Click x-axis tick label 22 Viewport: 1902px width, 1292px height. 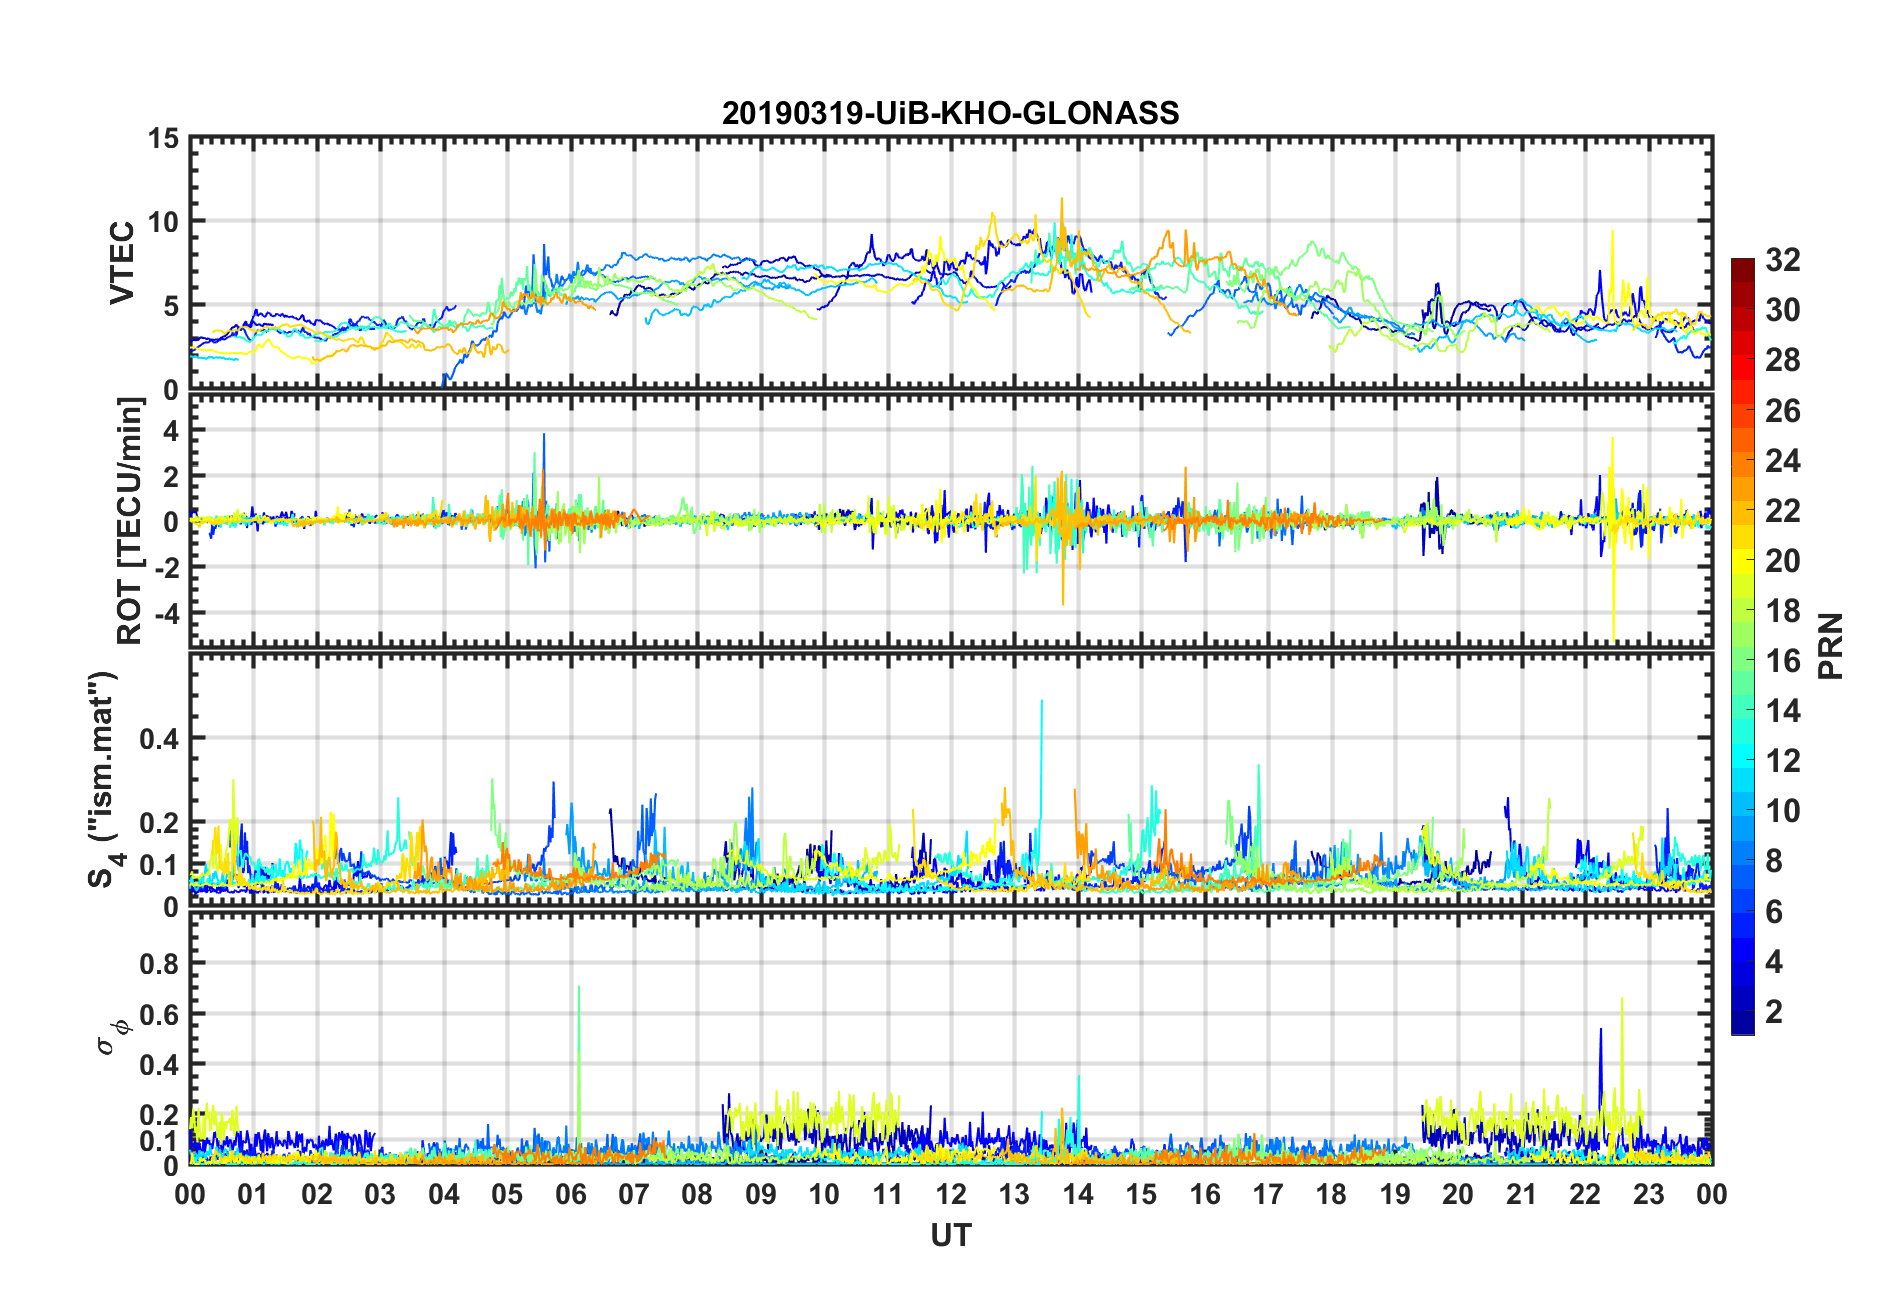pos(1585,1194)
